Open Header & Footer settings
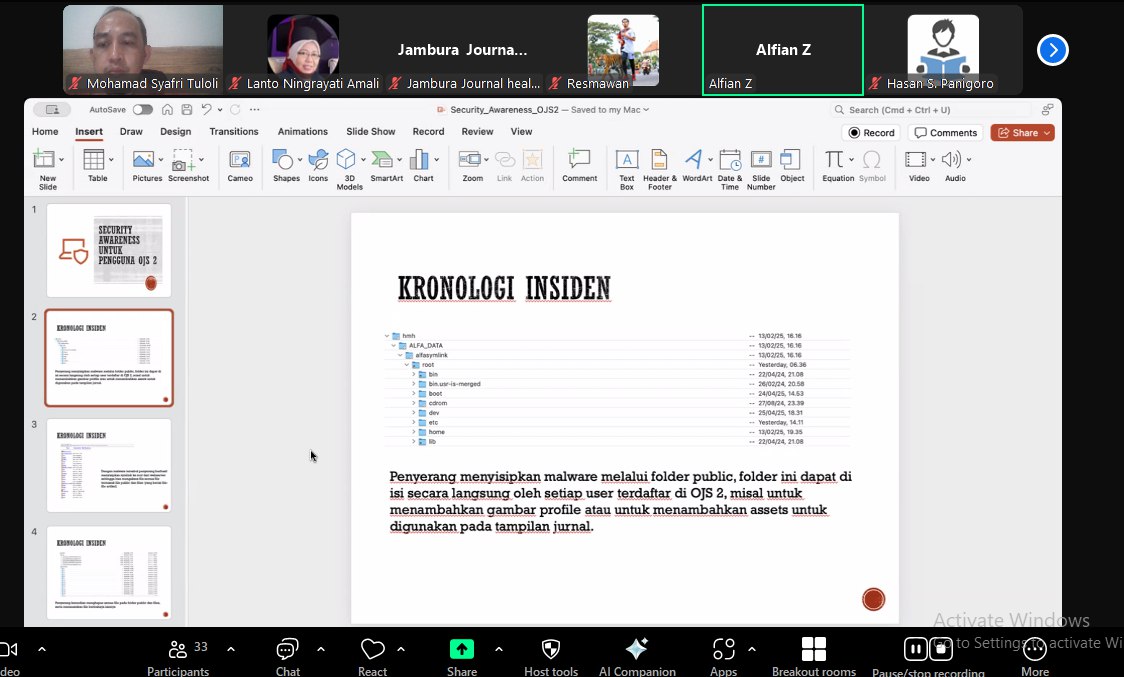The image size is (1124, 677). (659, 169)
